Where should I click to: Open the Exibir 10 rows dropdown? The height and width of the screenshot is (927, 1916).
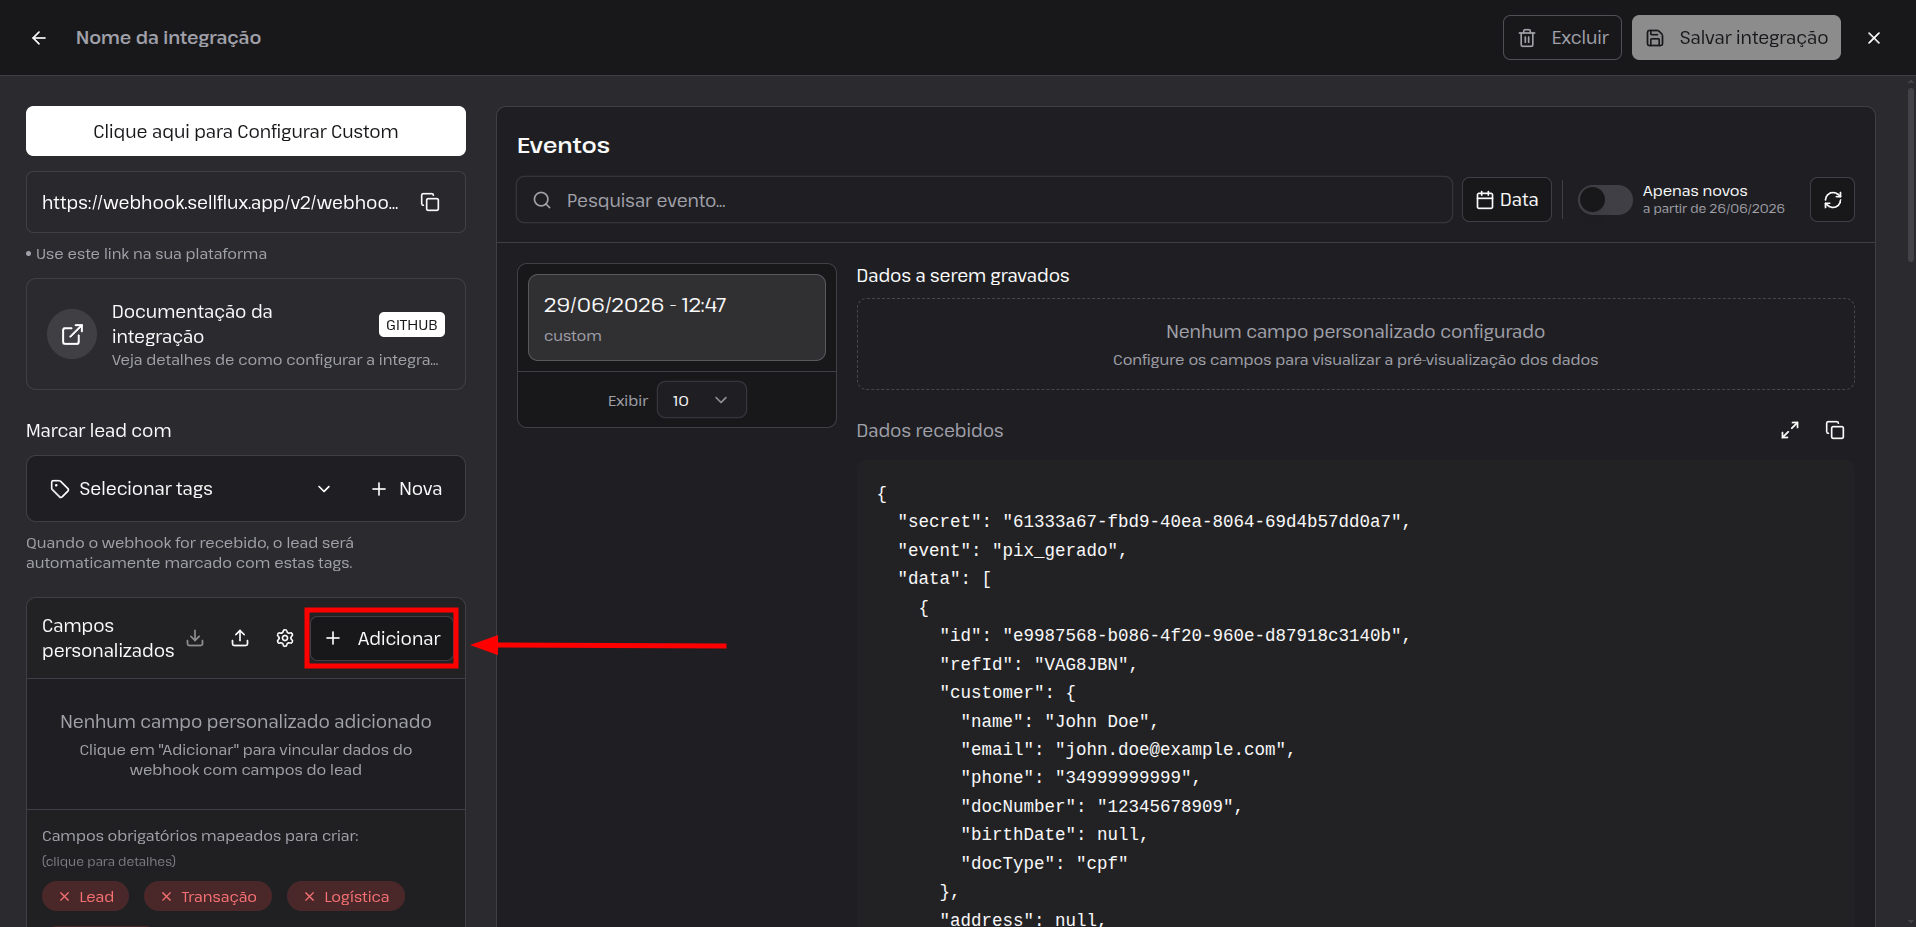701,400
